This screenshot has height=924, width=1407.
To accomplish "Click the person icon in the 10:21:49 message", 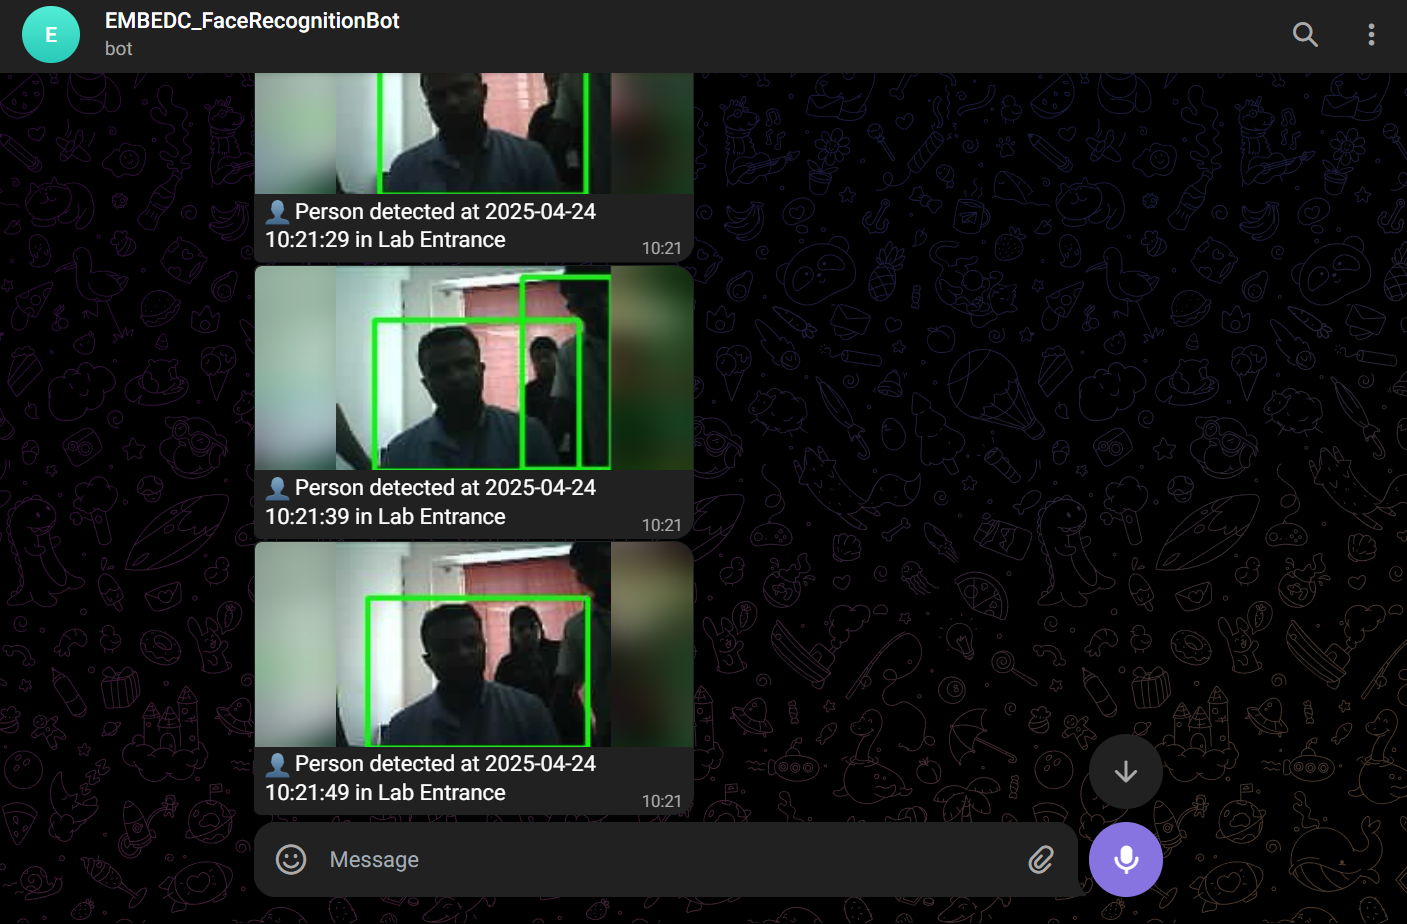I will click(277, 763).
